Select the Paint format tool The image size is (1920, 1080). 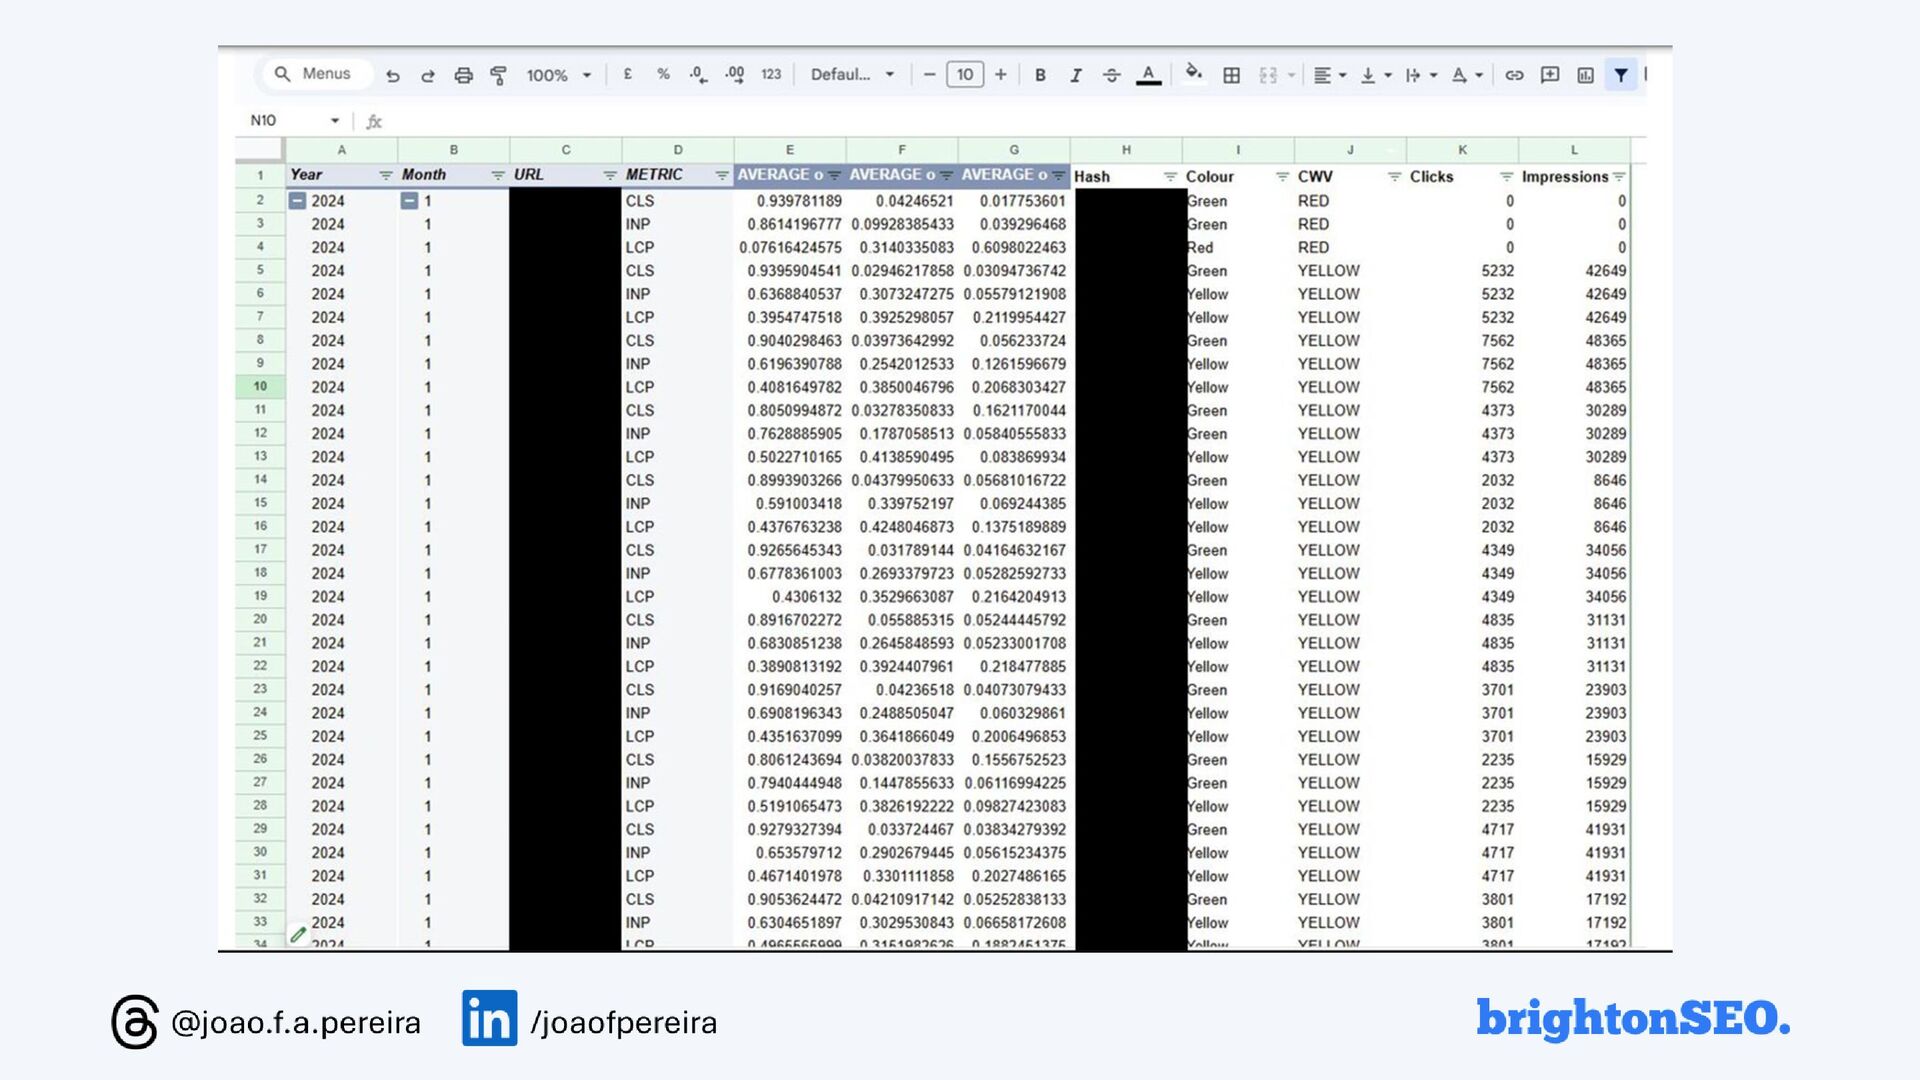point(498,75)
